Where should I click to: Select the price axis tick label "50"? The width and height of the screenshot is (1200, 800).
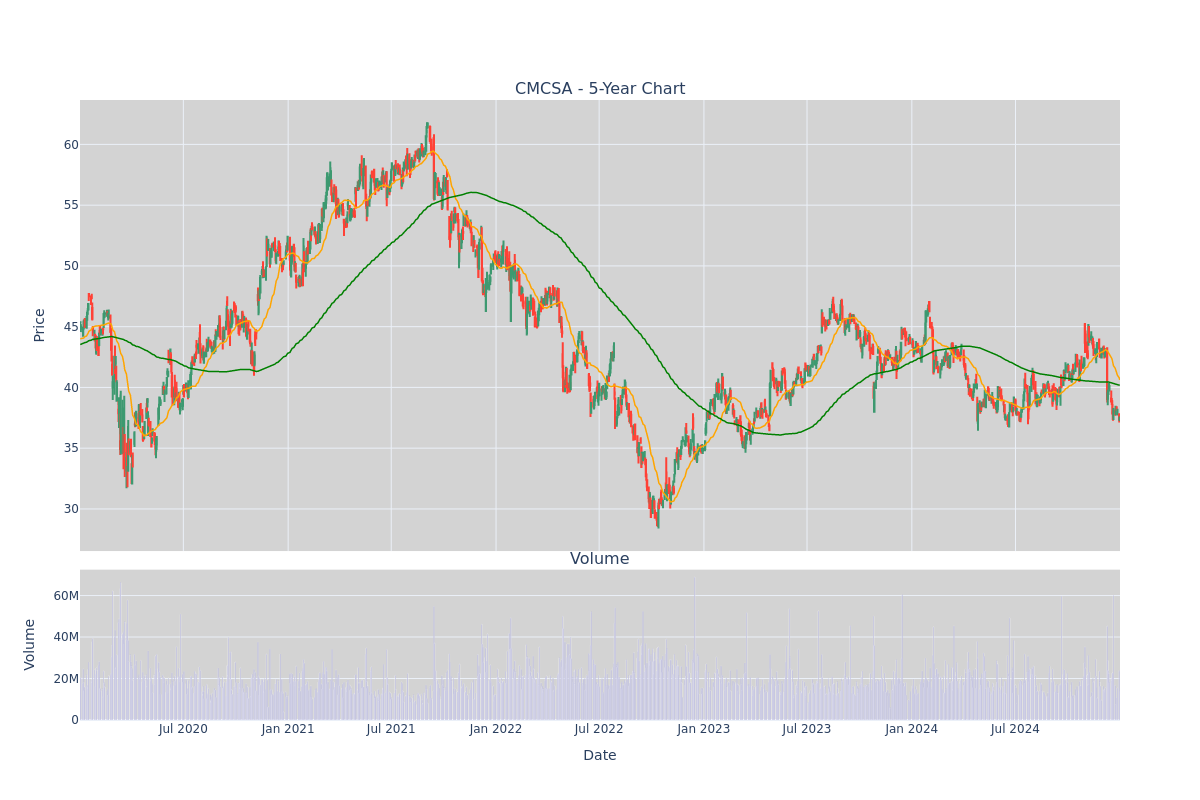[x=71, y=266]
